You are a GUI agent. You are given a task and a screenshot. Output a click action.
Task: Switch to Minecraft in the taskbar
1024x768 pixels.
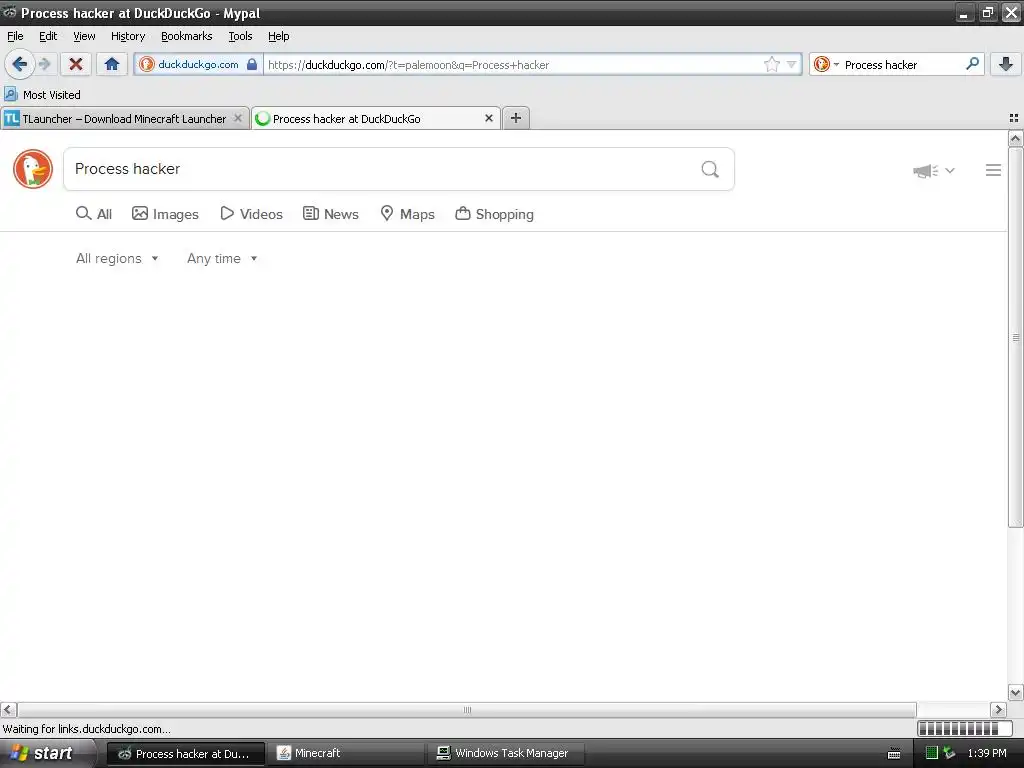pyautogui.click(x=347, y=753)
